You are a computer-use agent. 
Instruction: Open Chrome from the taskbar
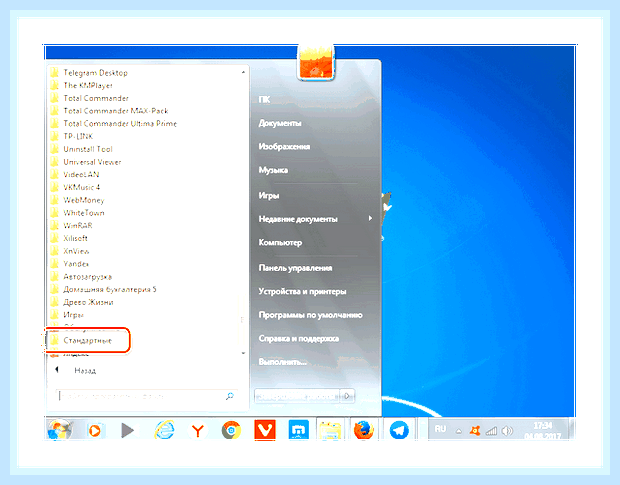pos(231,430)
